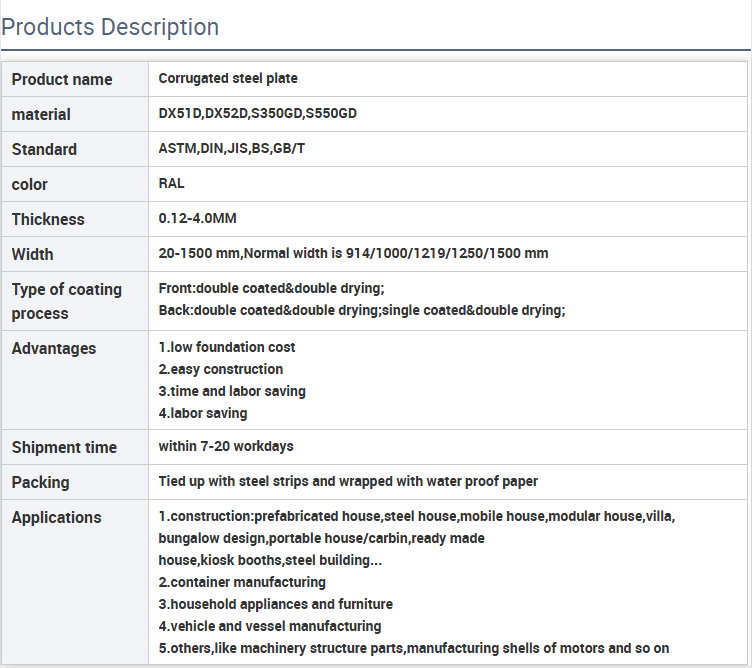Select the Thickness label cell
This screenshot has width=752, height=668.
click(x=75, y=219)
